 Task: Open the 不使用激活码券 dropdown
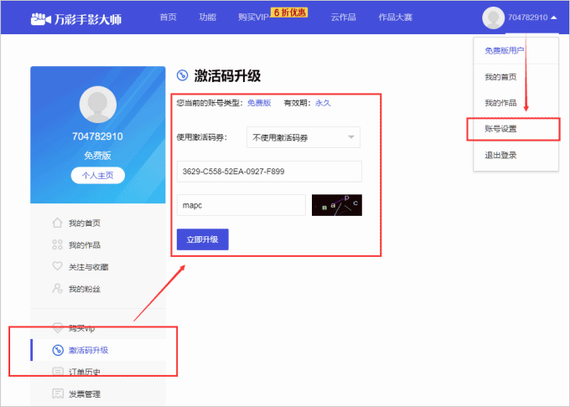(x=303, y=137)
